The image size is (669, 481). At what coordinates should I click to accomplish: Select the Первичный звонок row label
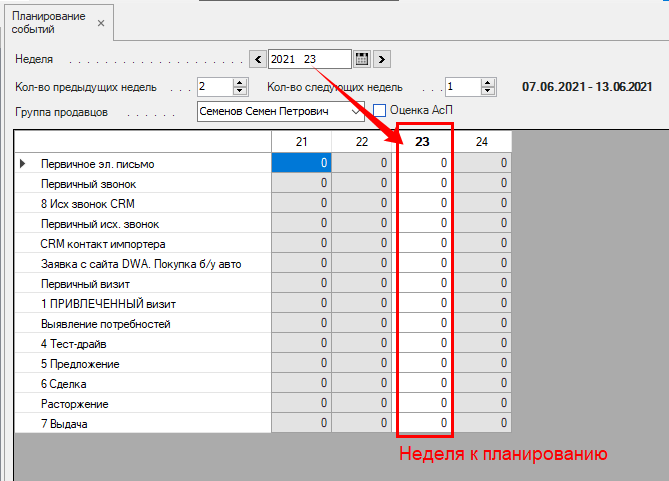[88, 184]
